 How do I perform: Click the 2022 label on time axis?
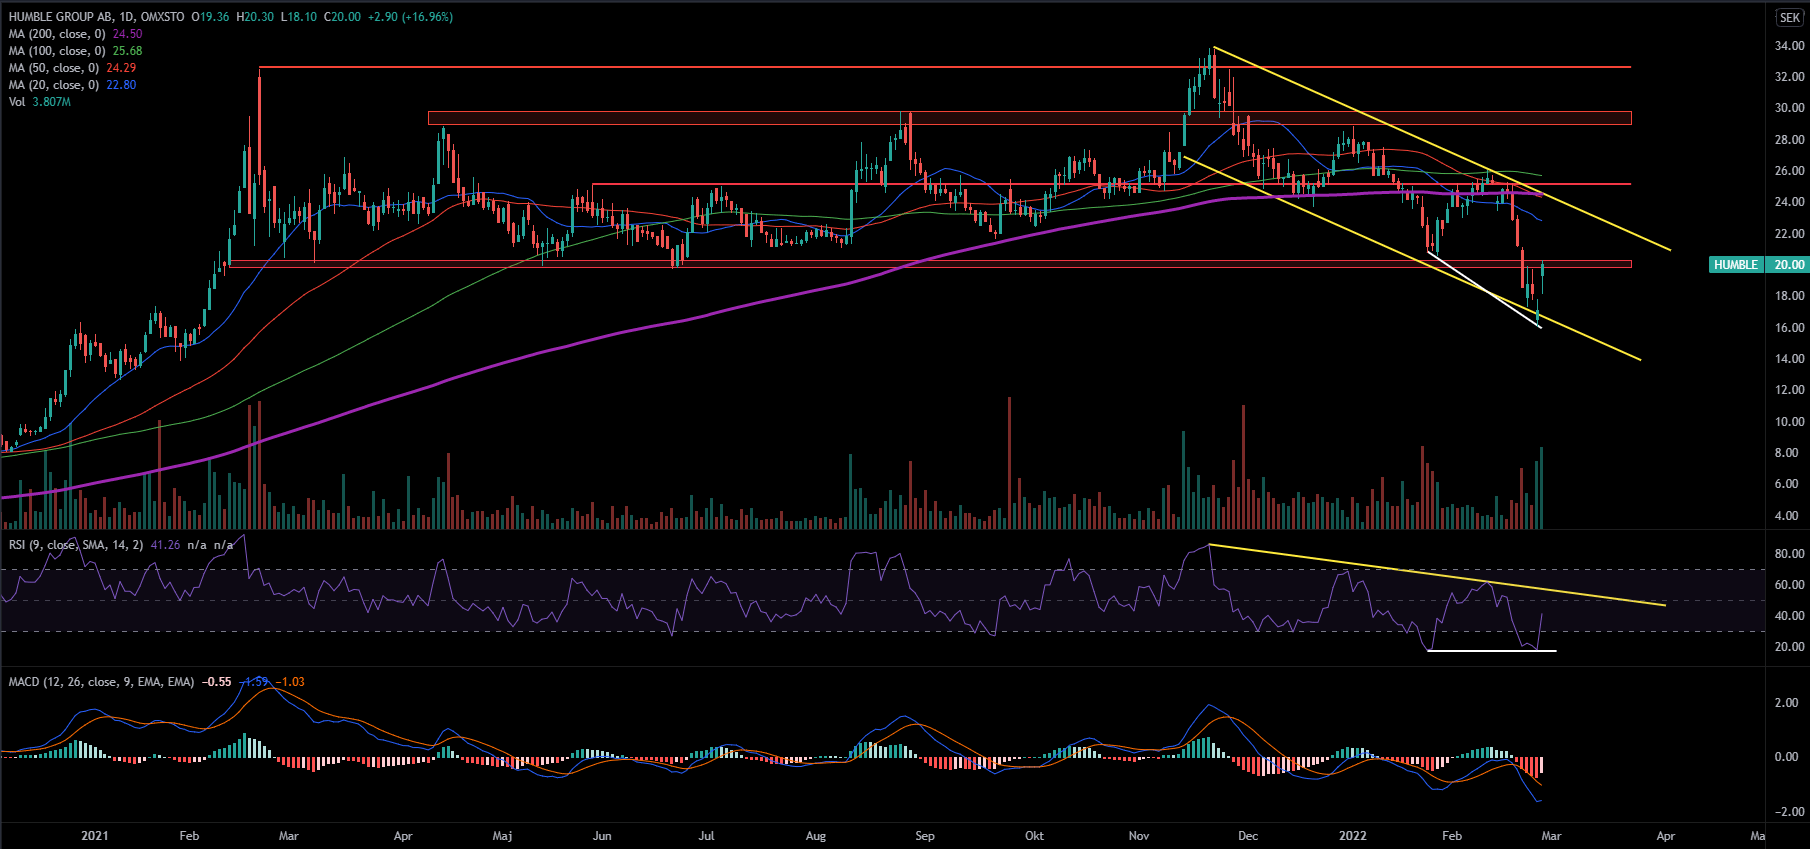pyautogui.click(x=1352, y=836)
